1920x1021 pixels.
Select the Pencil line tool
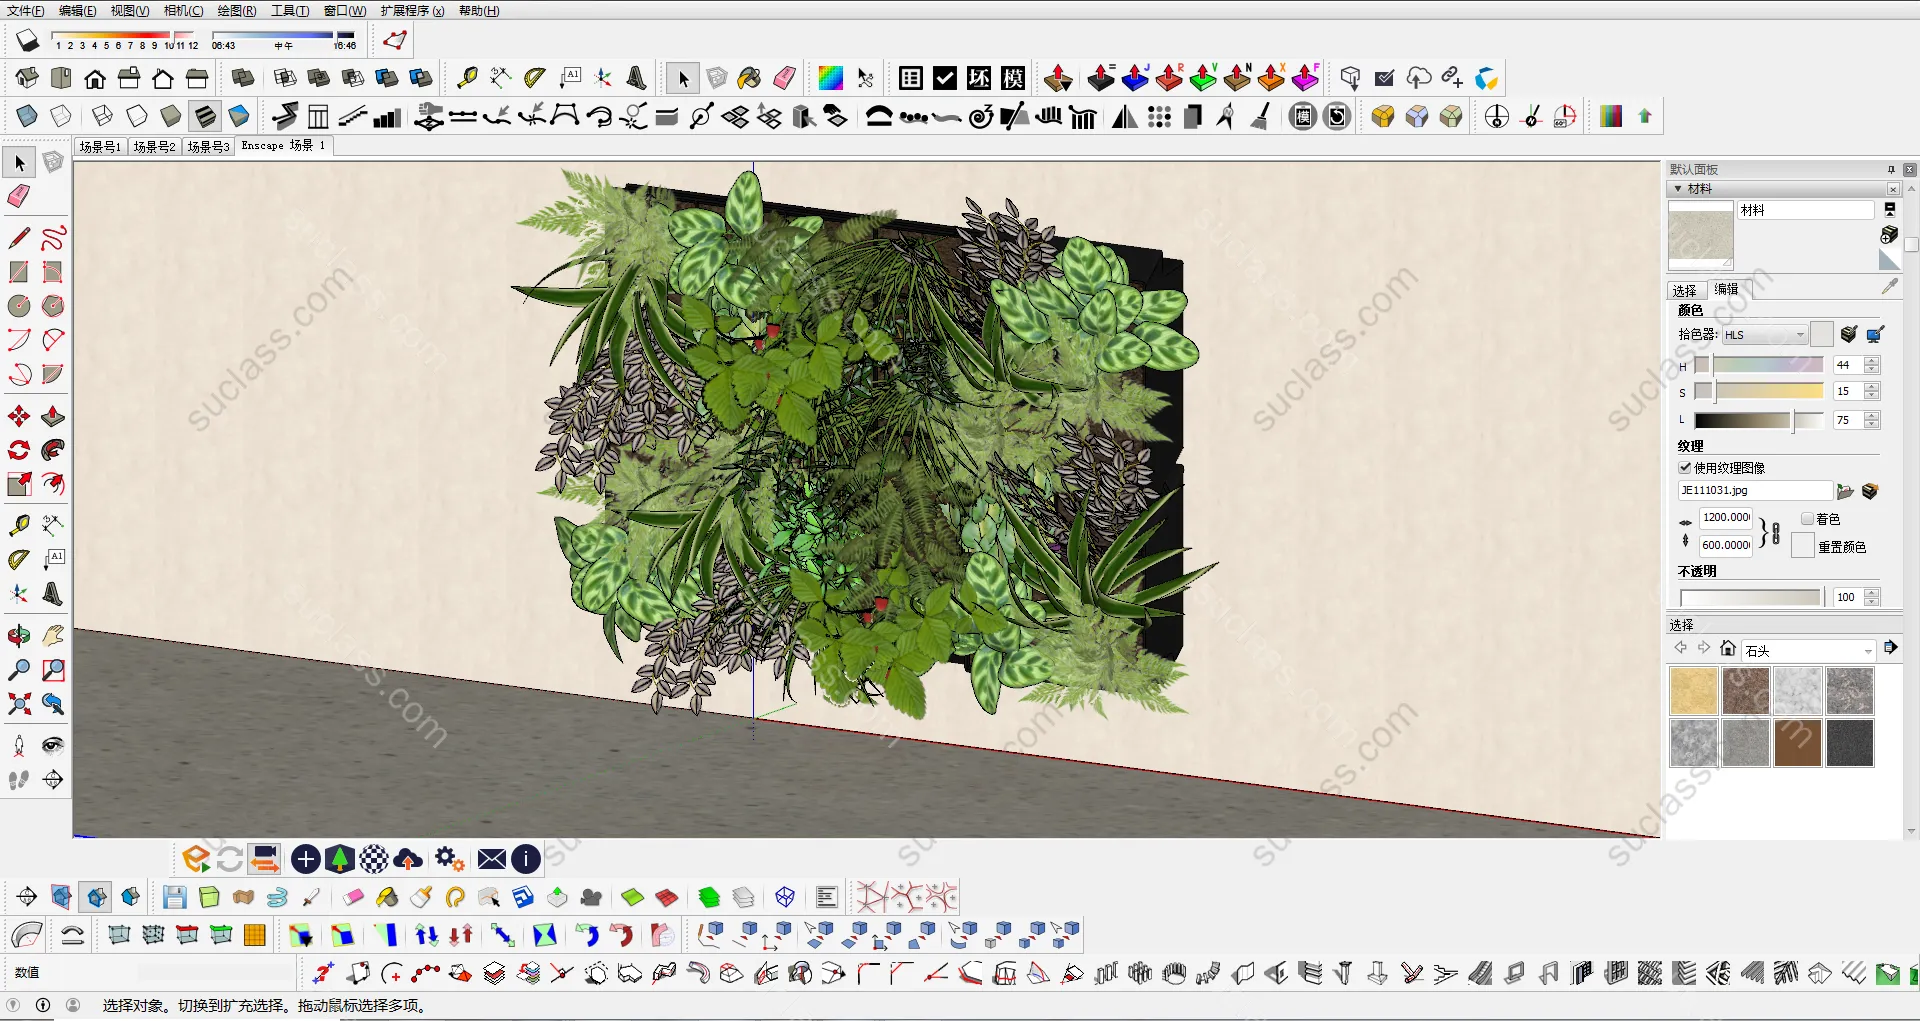click(x=19, y=238)
